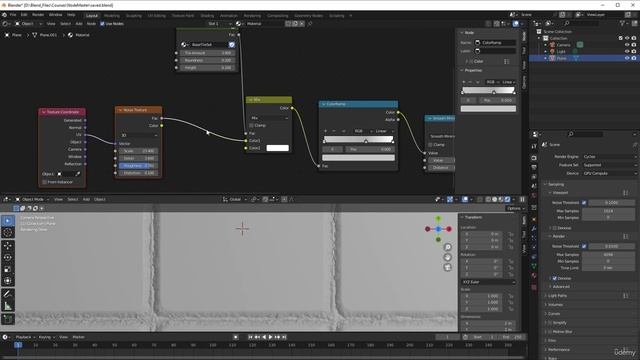Click the ColorRamp Name field in sidebar

pos(495,42)
